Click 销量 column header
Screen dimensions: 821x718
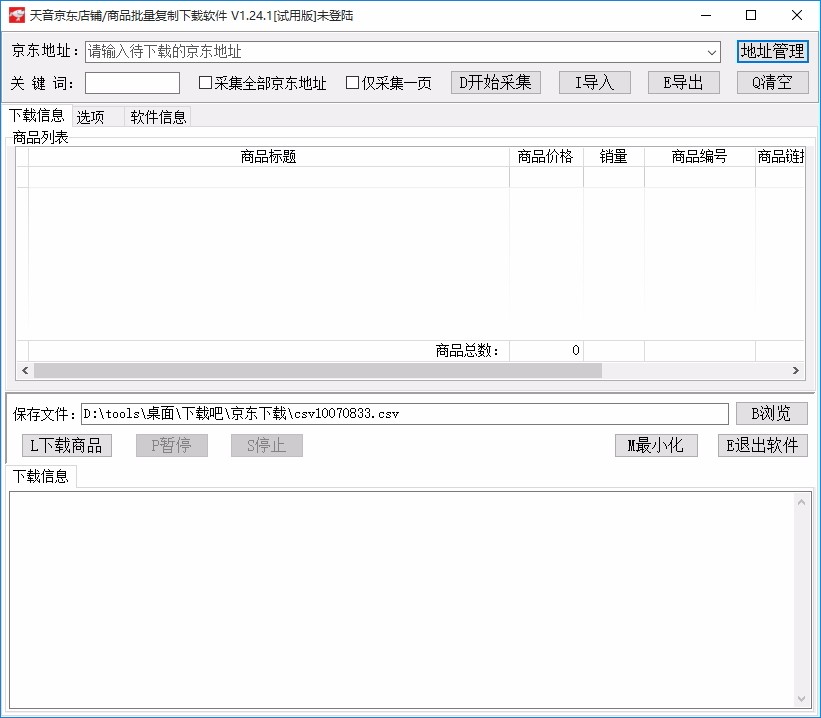614,157
